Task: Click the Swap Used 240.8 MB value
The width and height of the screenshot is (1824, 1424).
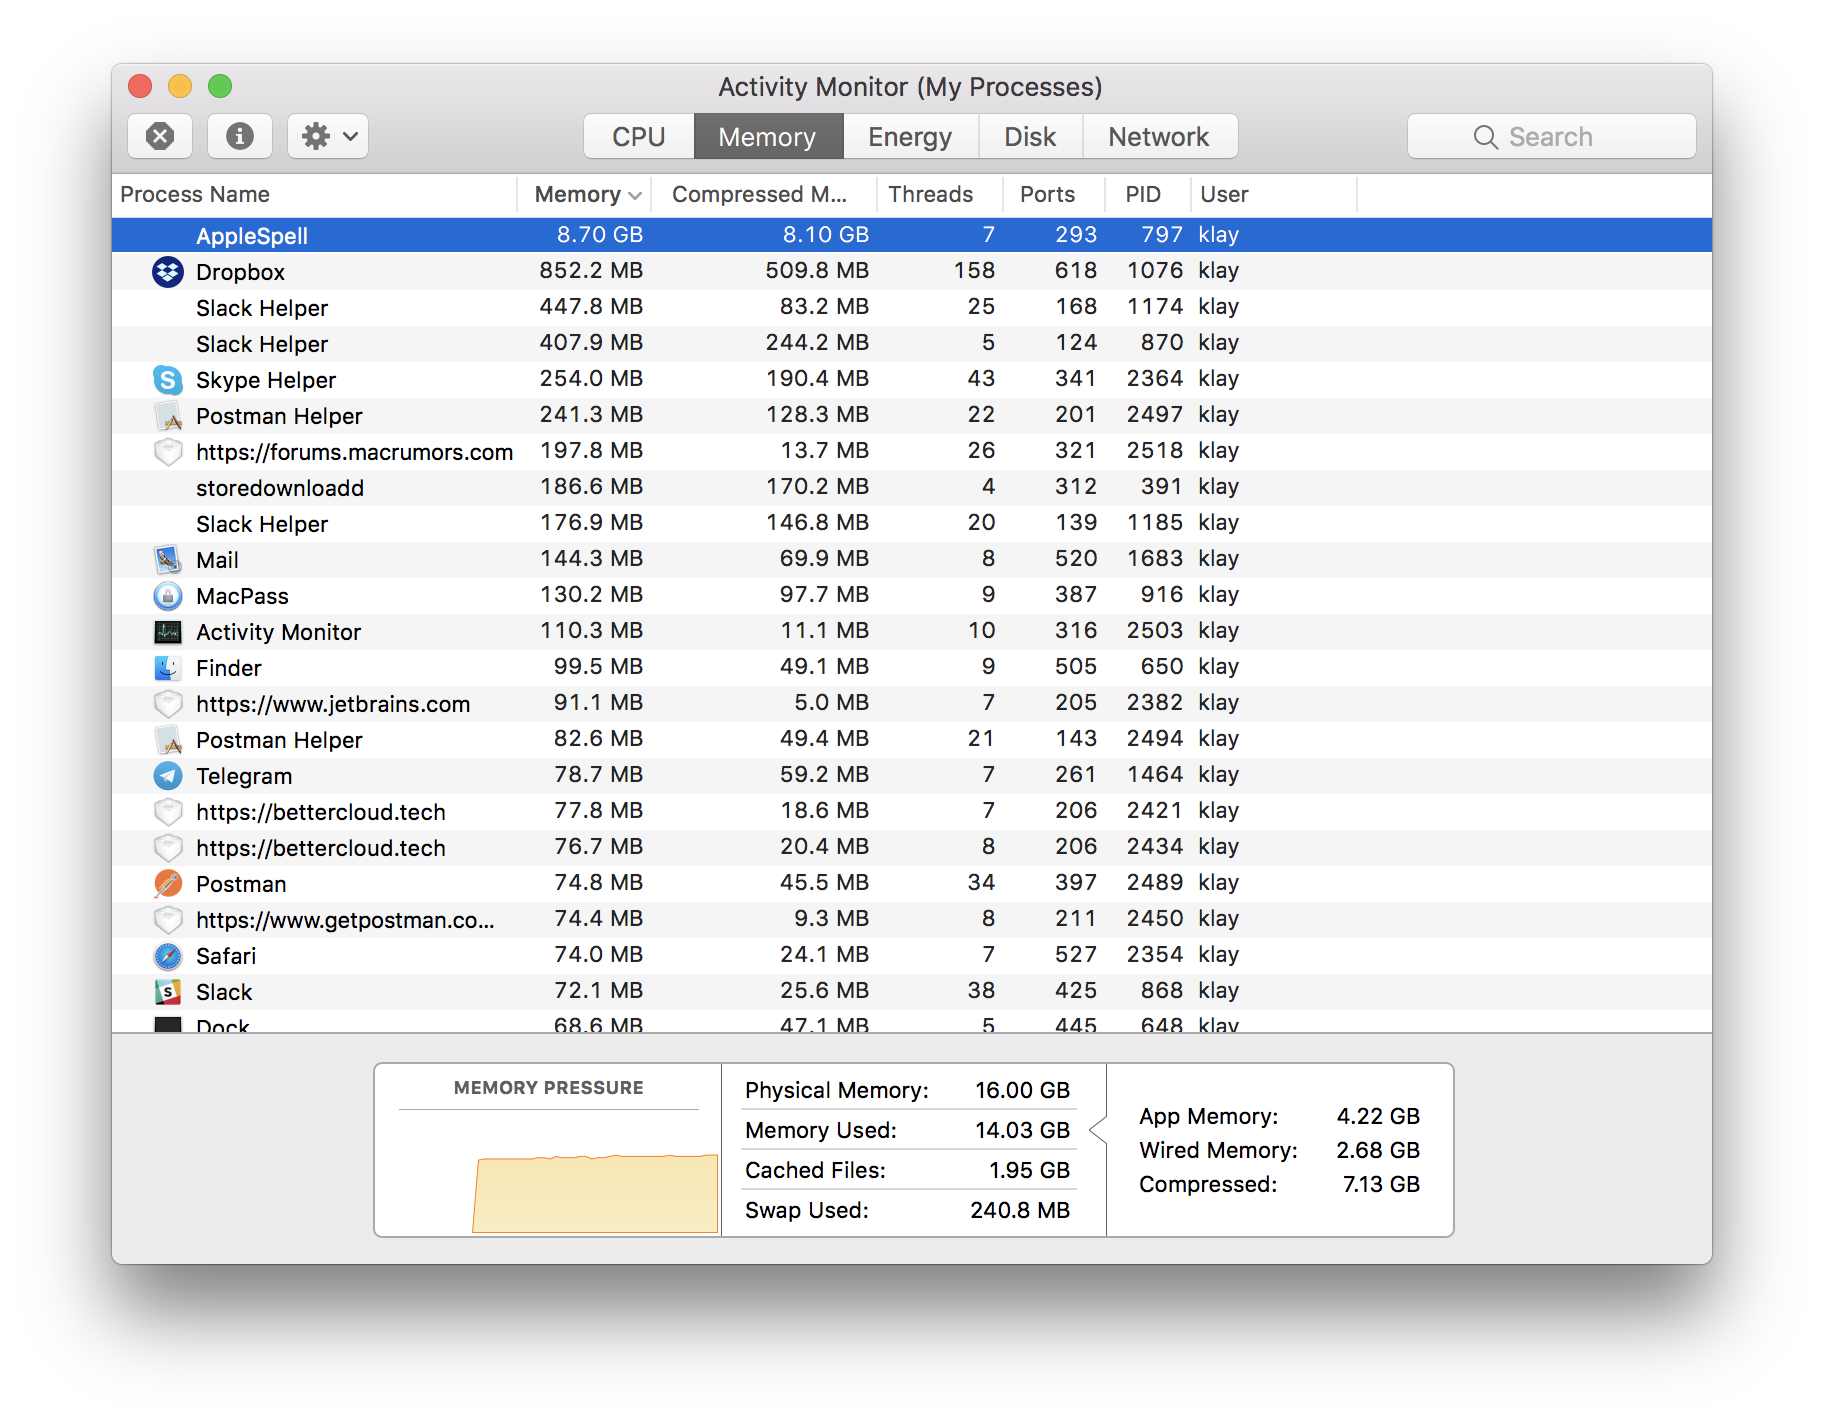Action: 1020,1210
